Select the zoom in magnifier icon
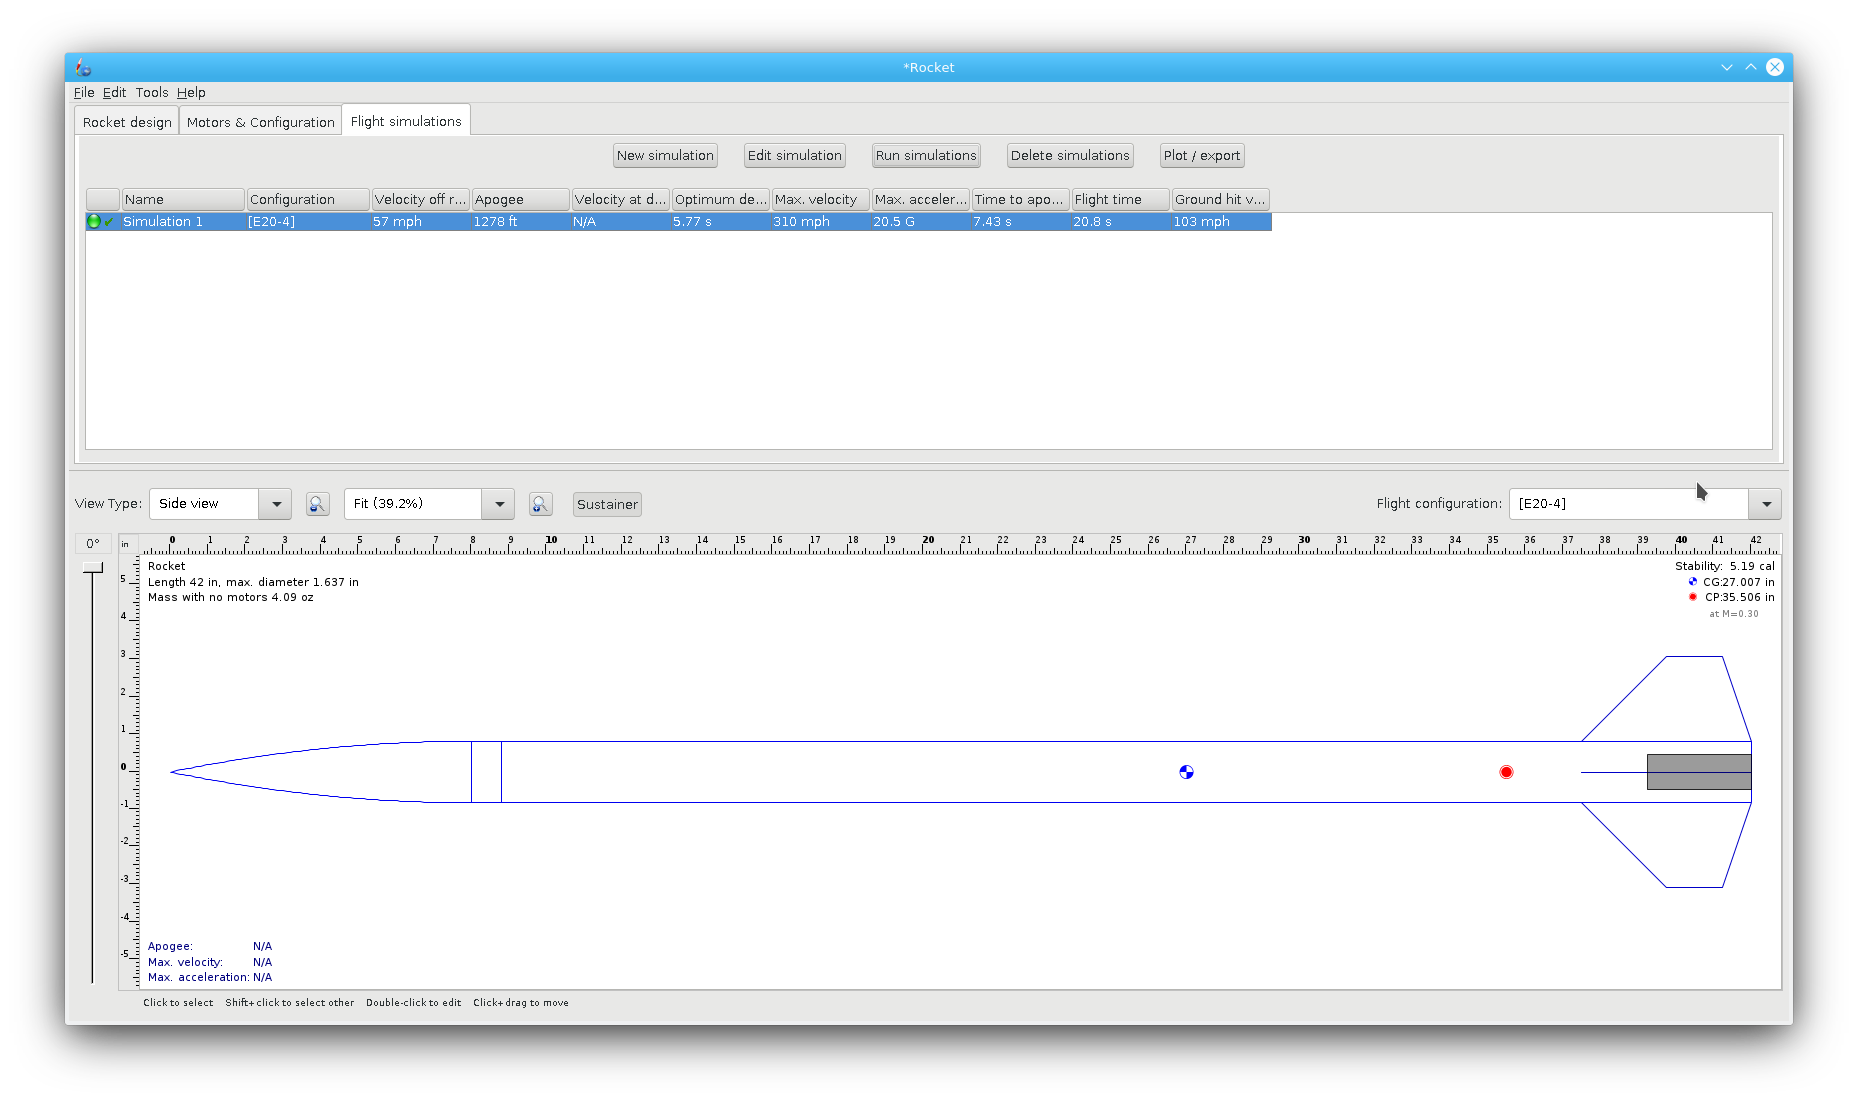 click(x=541, y=503)
